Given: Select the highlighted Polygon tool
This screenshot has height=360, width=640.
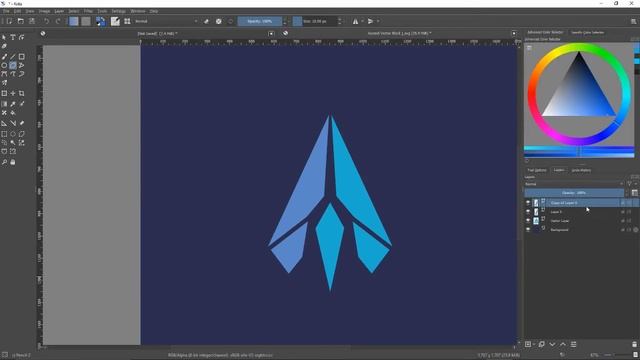Looking at the screenshot, I should click(13, 65).
